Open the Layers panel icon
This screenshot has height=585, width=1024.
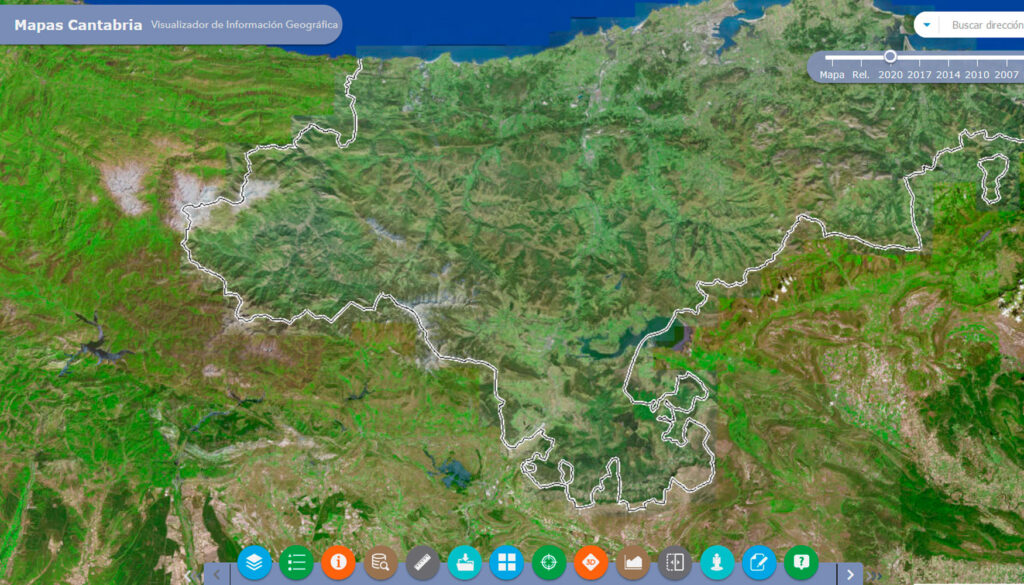(x=253, y=562)
